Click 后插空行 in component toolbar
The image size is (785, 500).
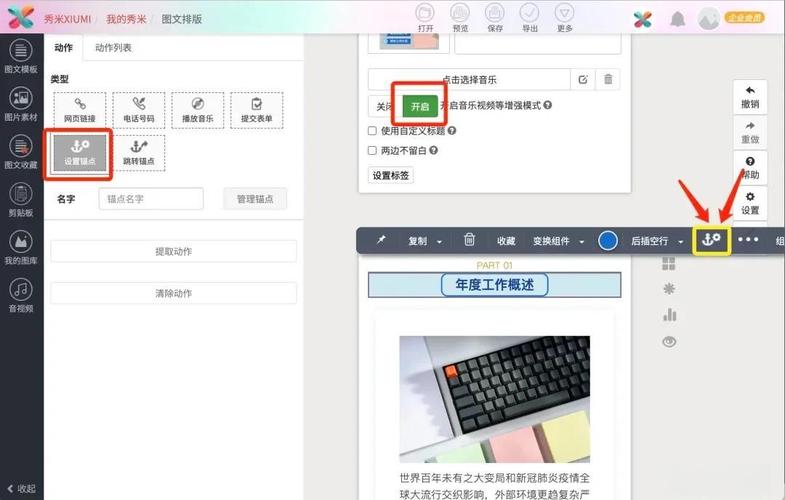coord(649,241)
